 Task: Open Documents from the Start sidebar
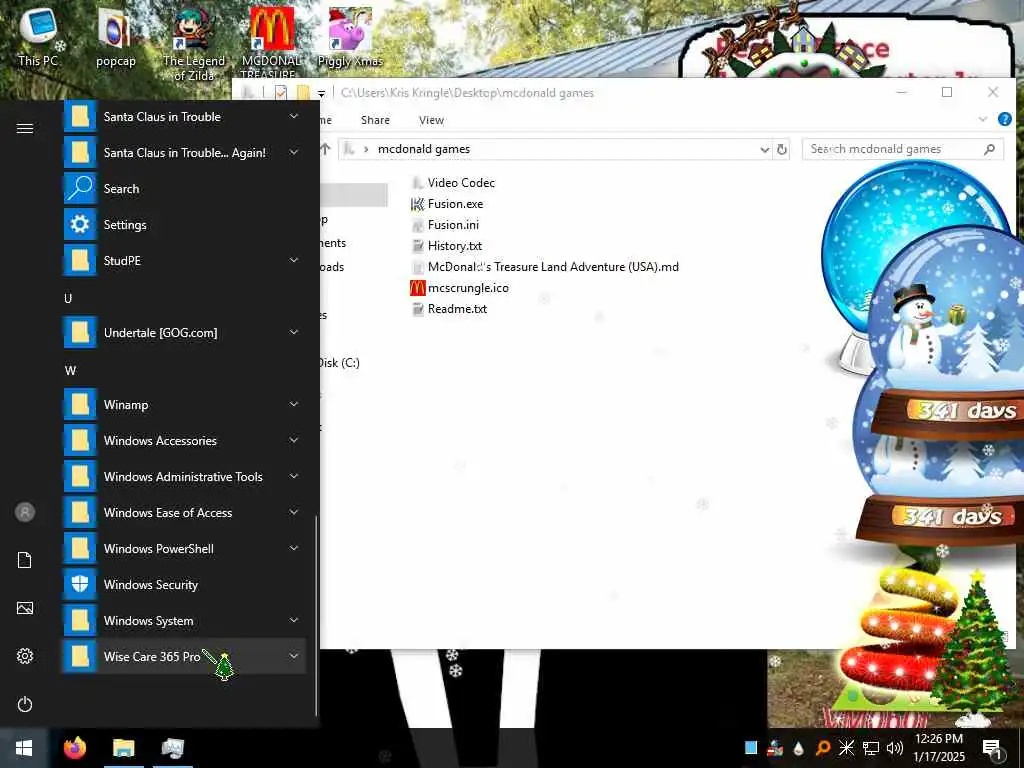point(25,560)
